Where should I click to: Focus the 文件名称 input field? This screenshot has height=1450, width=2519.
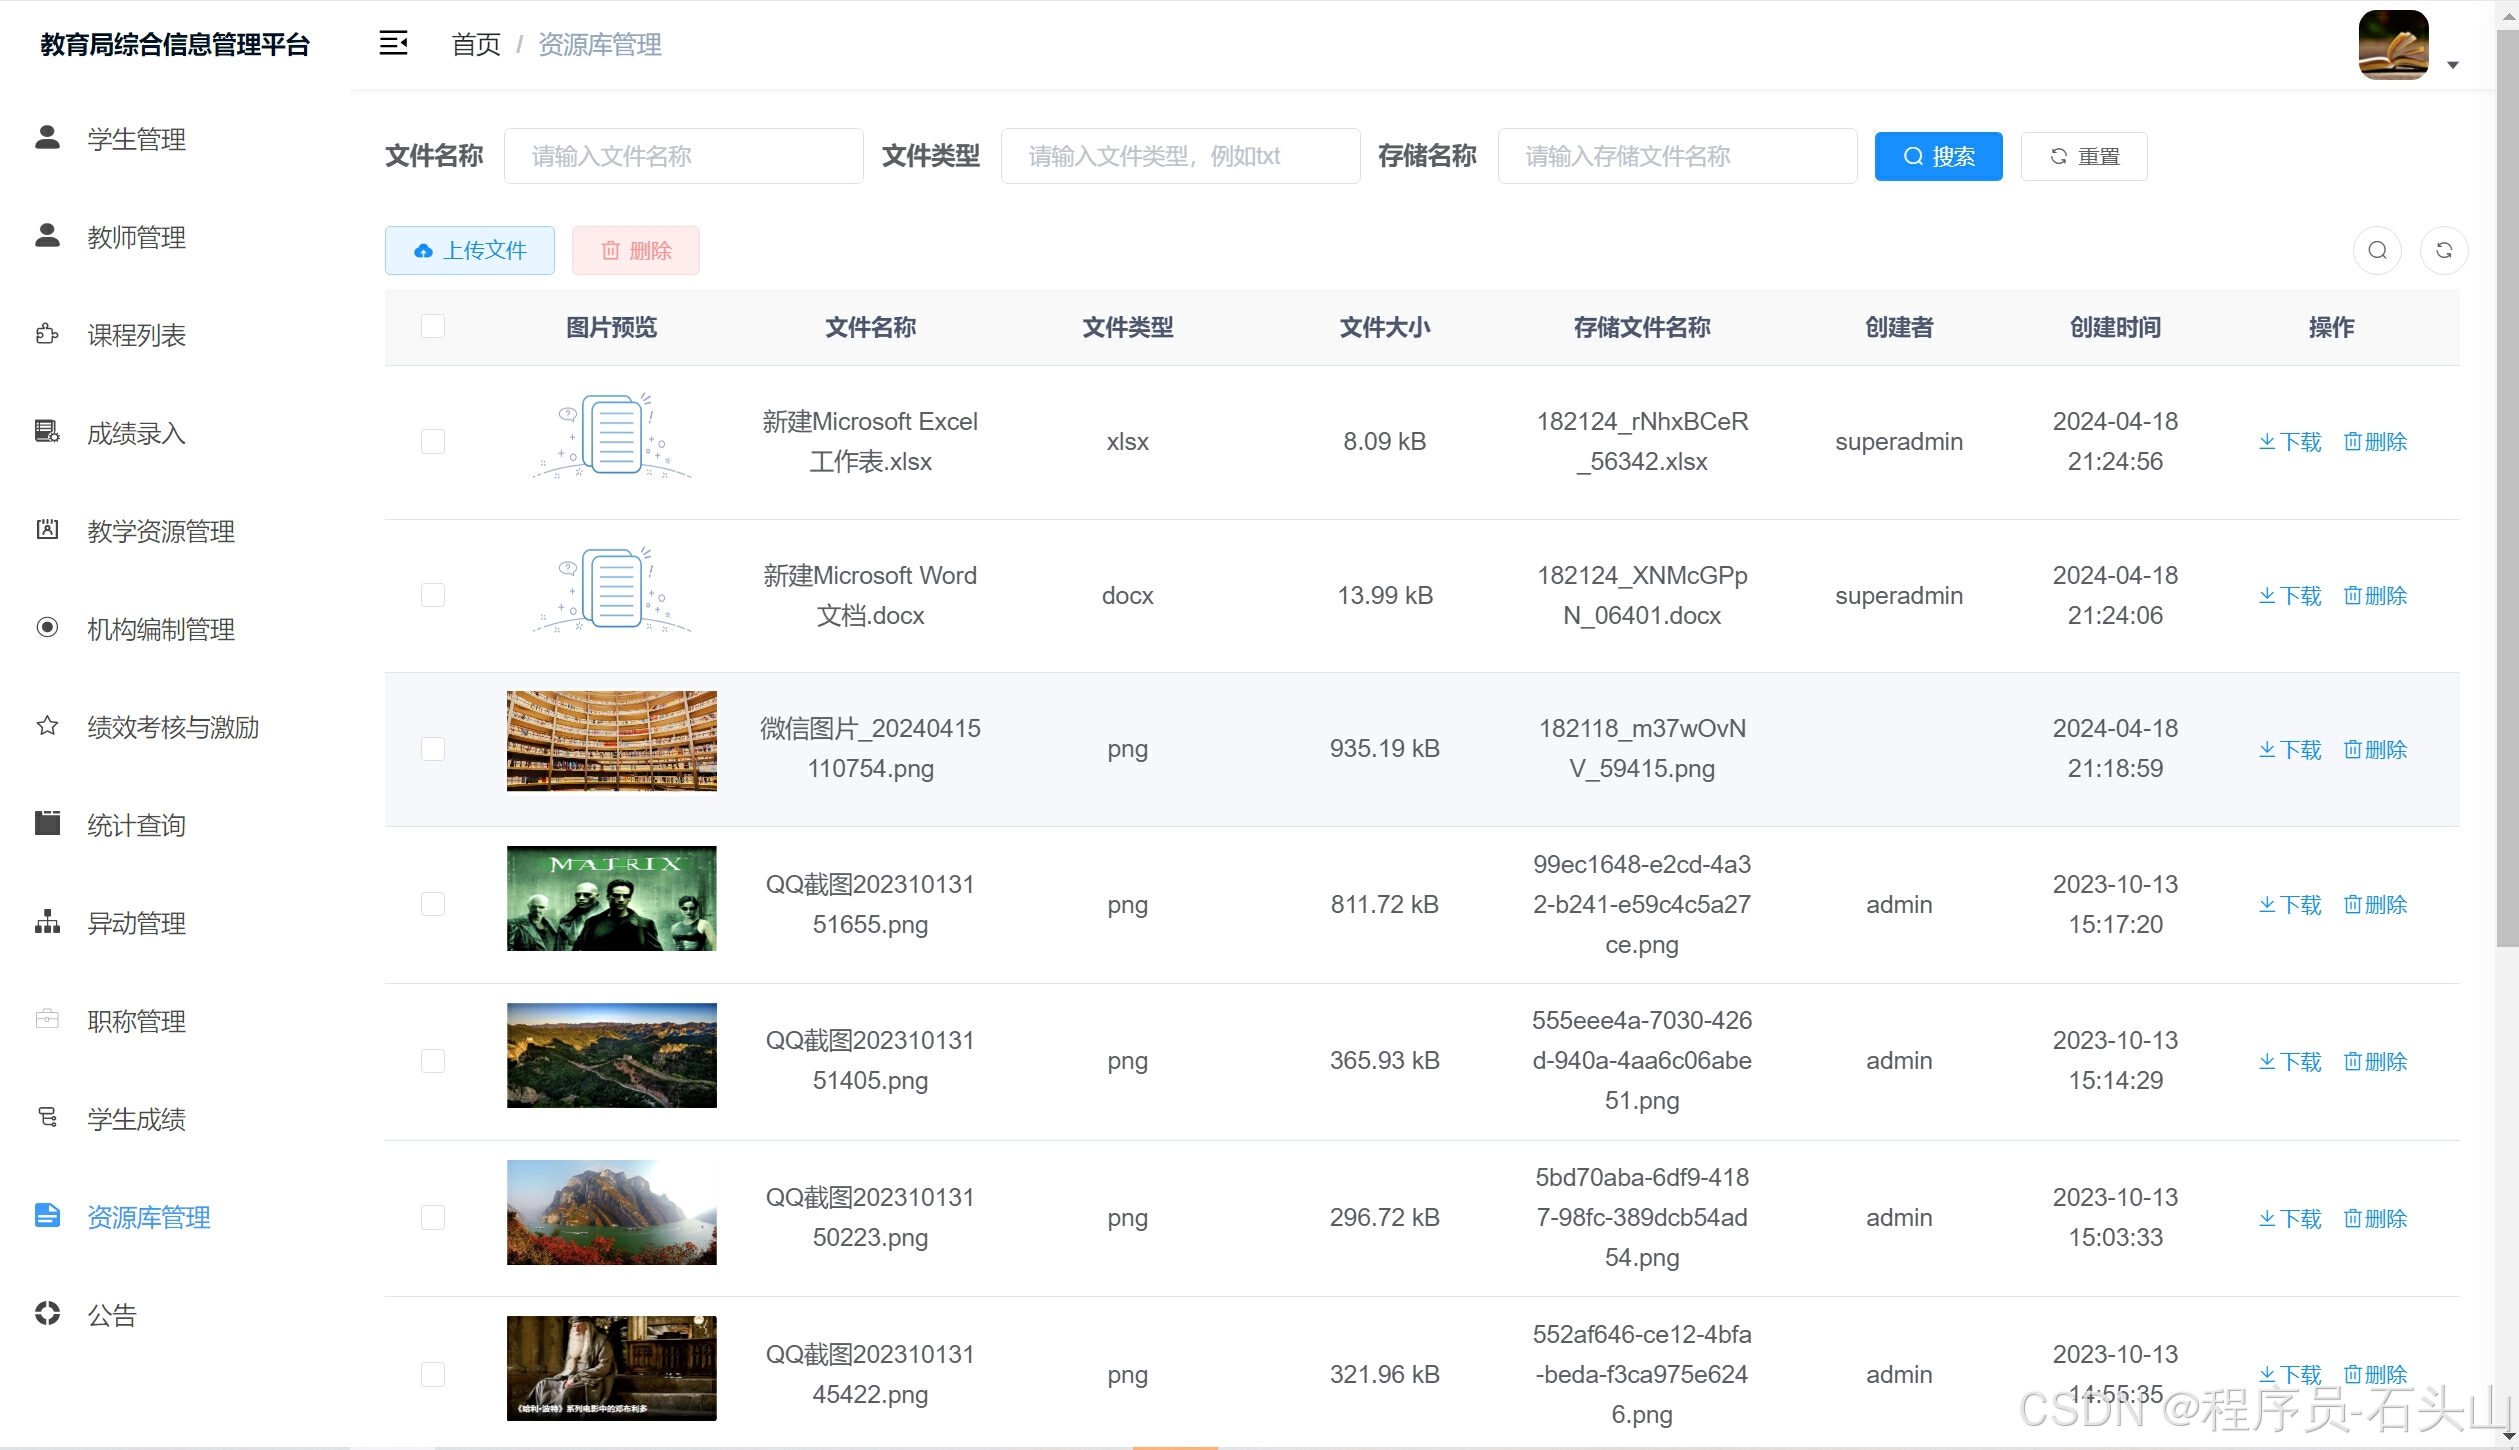pos(684,156)
